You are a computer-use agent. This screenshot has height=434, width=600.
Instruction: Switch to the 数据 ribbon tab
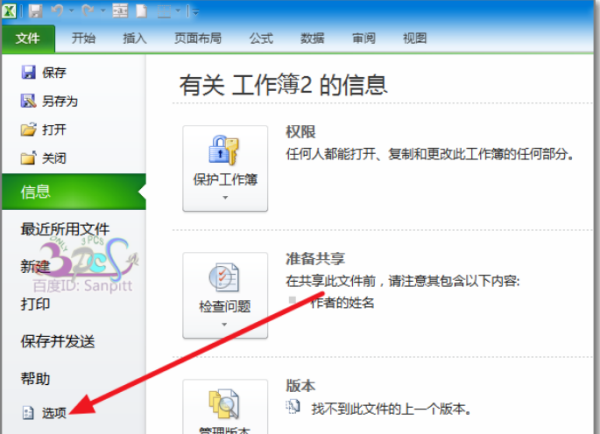click(312, 38)
